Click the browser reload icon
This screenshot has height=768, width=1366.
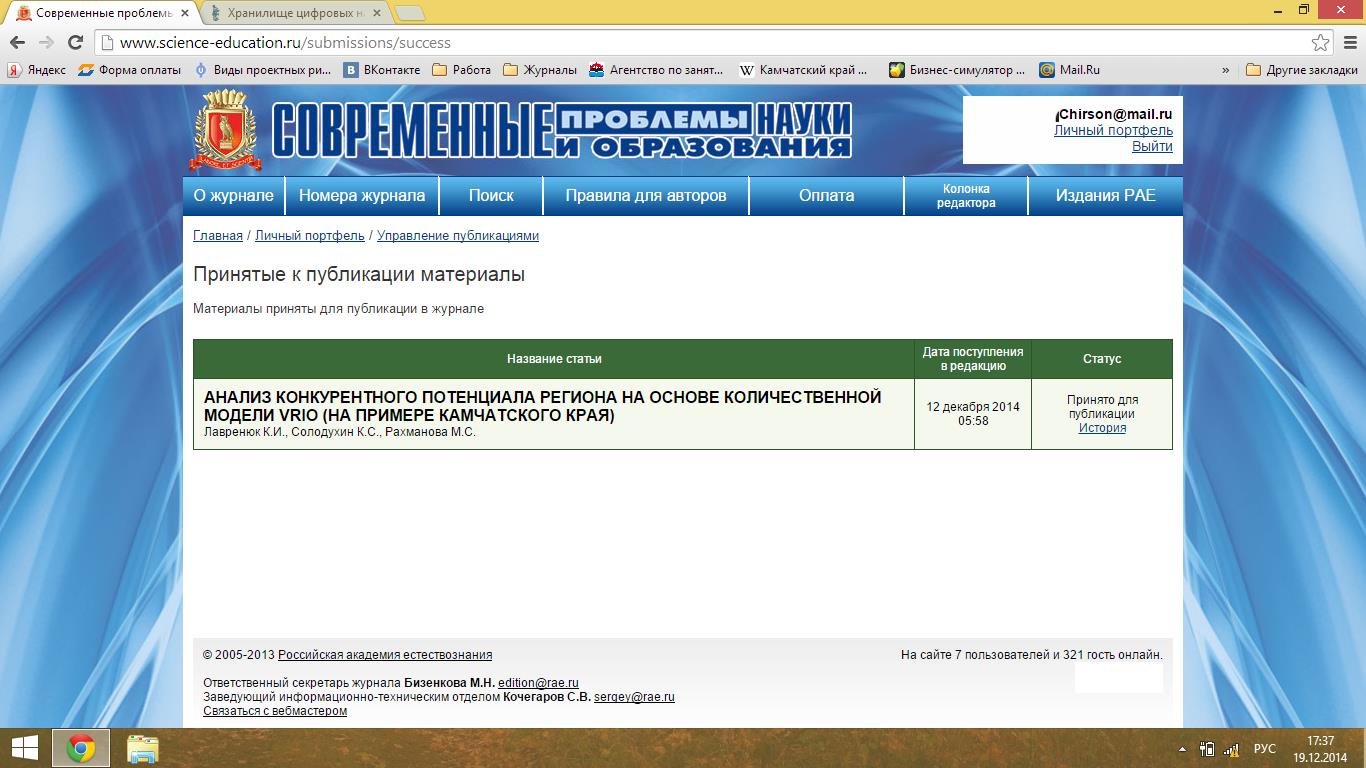[x=75, y=43]
